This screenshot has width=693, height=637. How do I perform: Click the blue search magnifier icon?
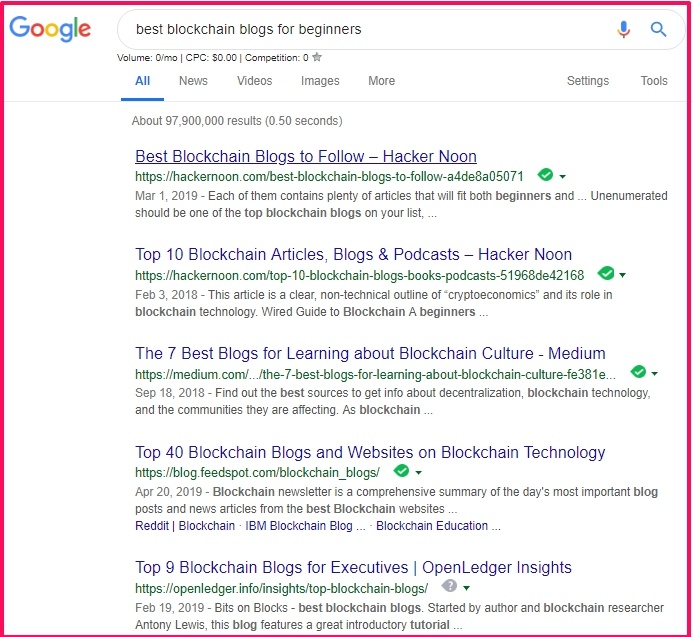658,29
